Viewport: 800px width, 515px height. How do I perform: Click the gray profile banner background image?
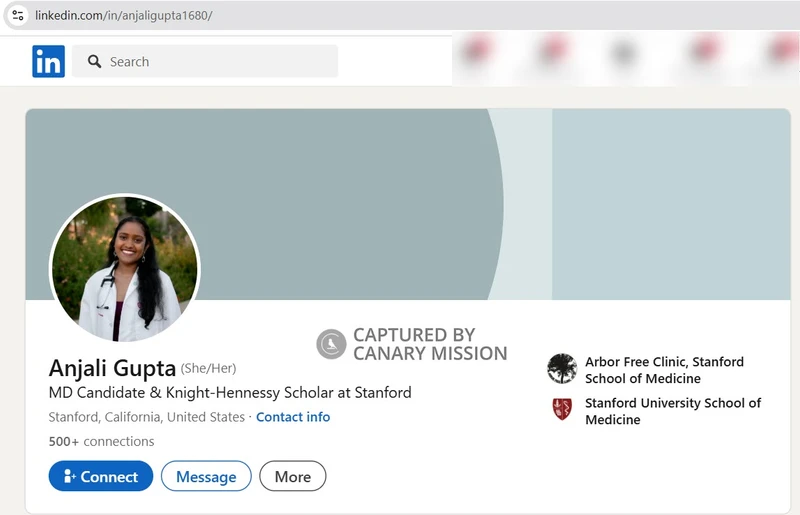408,204
